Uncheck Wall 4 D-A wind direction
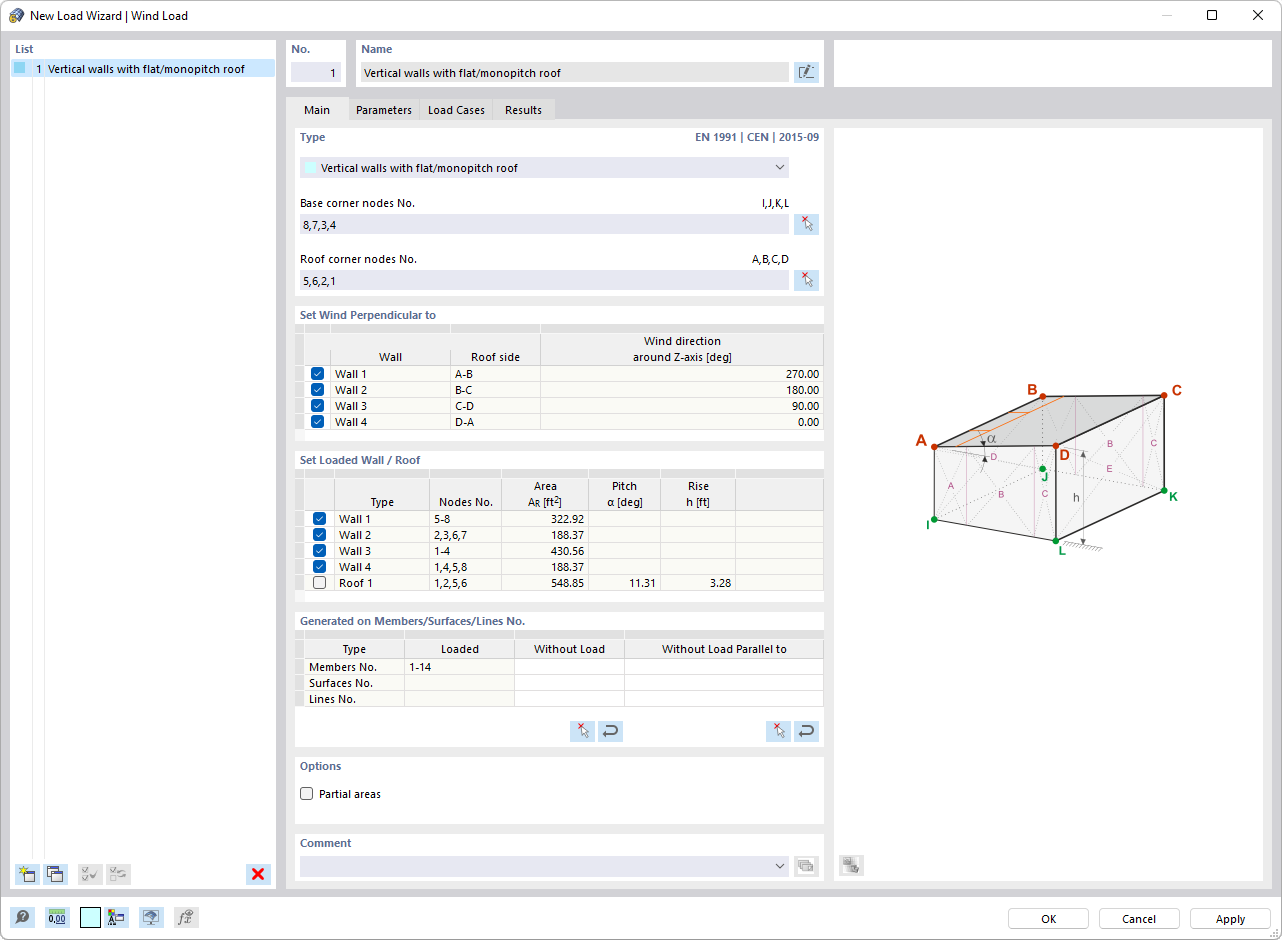1282x940 pixels. pos(317,422)
